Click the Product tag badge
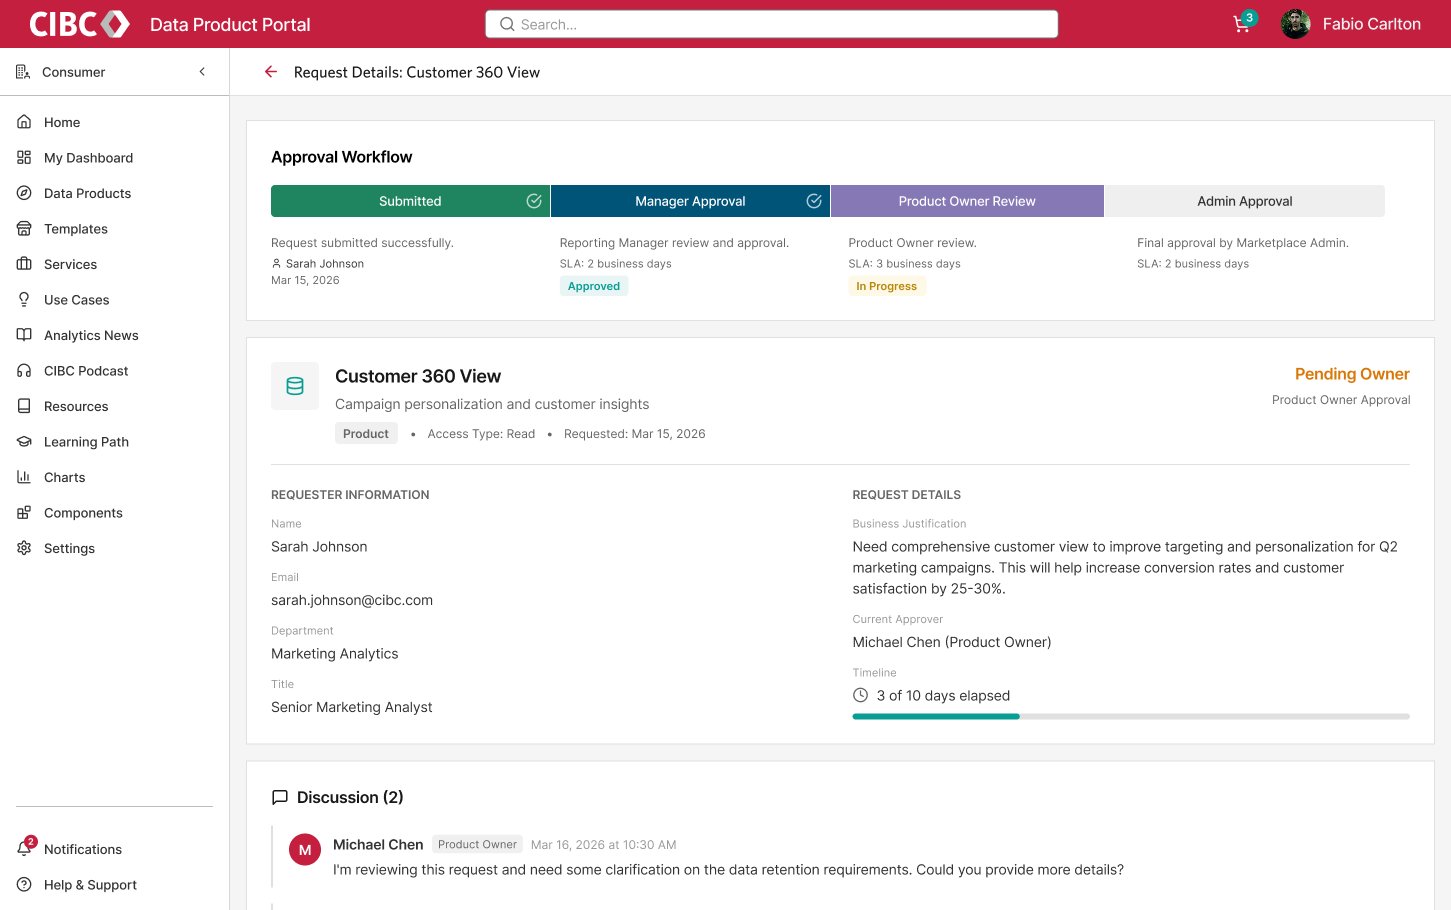Image resolution: width=1451 pixels, height=910 pixels. pyautogui.click(x=366, y=433)
